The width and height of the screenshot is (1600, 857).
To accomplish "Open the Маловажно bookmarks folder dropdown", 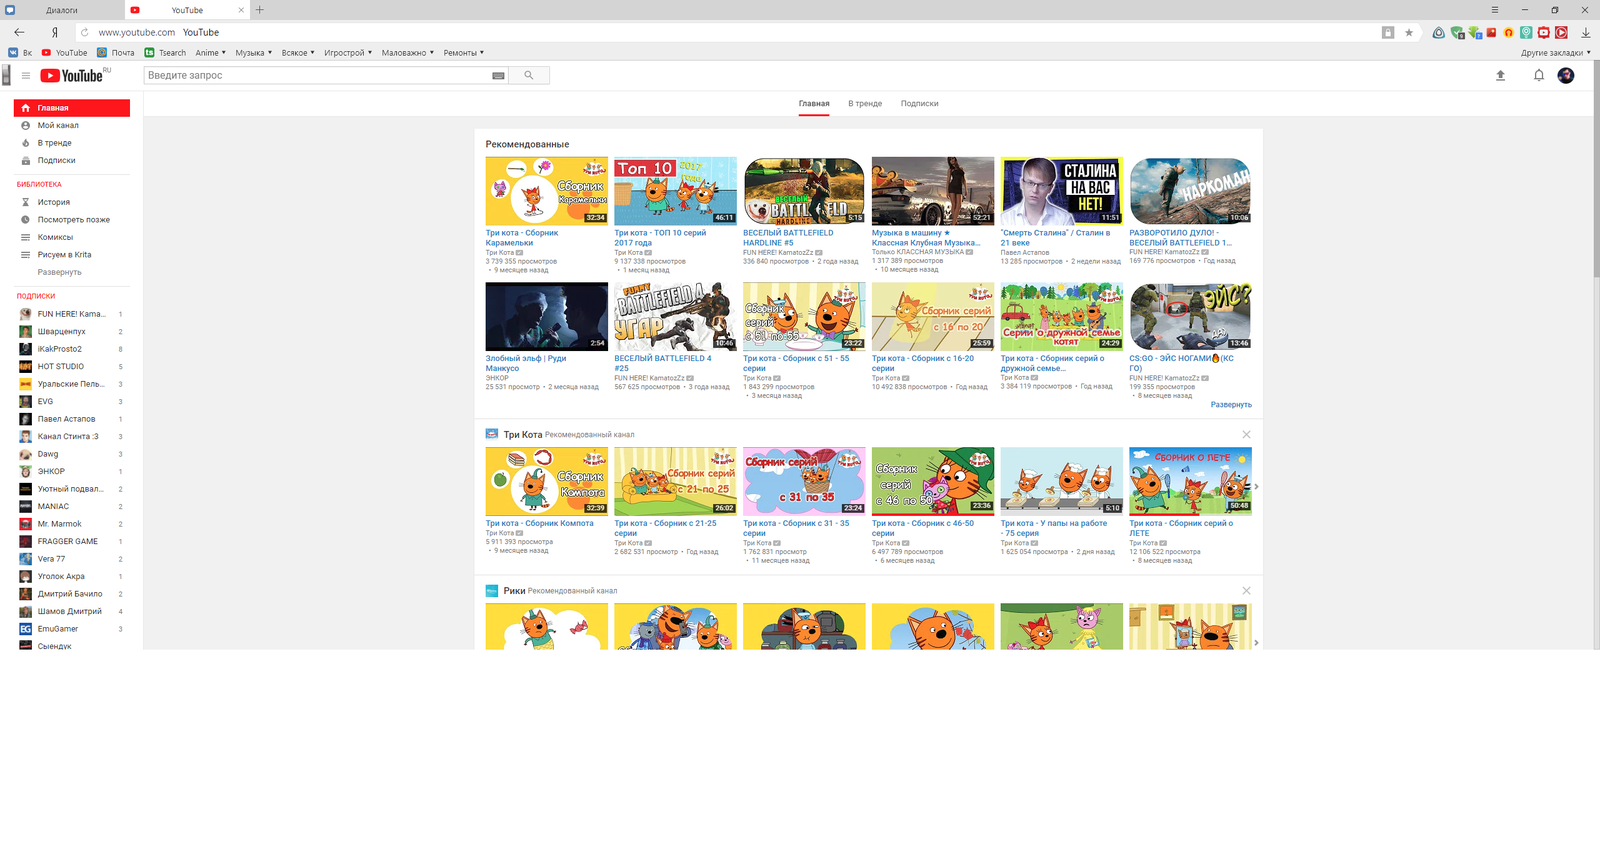I will pyautogui.click(x=408, y=53).
